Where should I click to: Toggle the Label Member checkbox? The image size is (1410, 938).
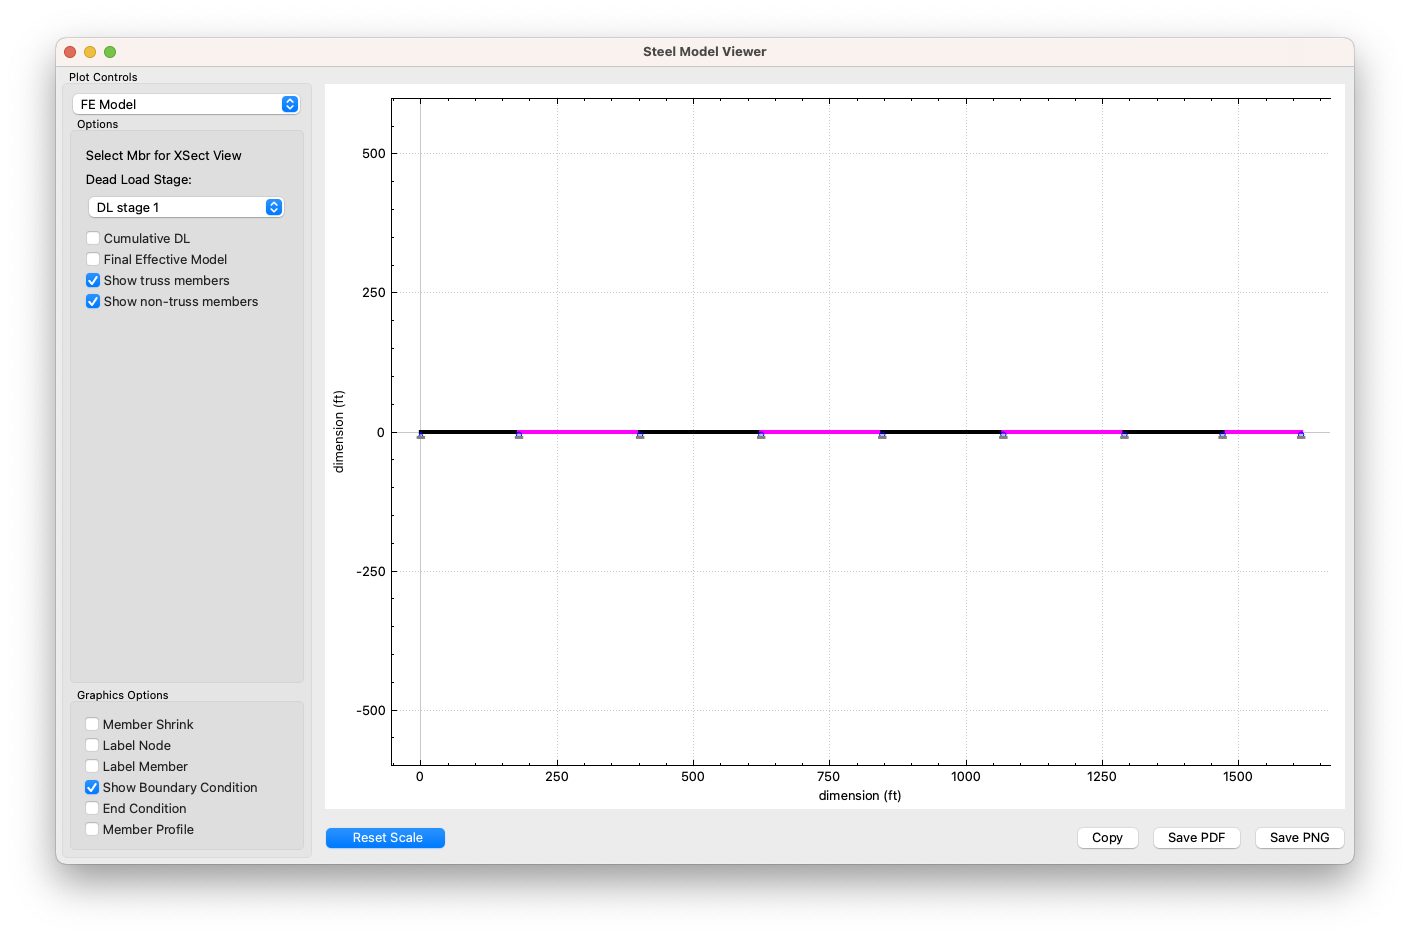(92, 766)
